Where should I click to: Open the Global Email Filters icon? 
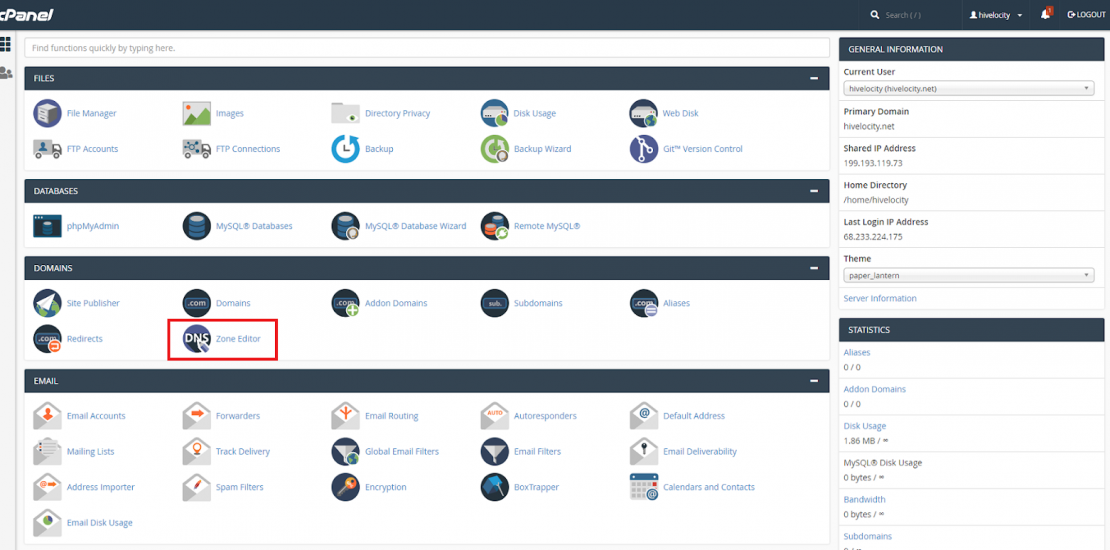point(346,451)
